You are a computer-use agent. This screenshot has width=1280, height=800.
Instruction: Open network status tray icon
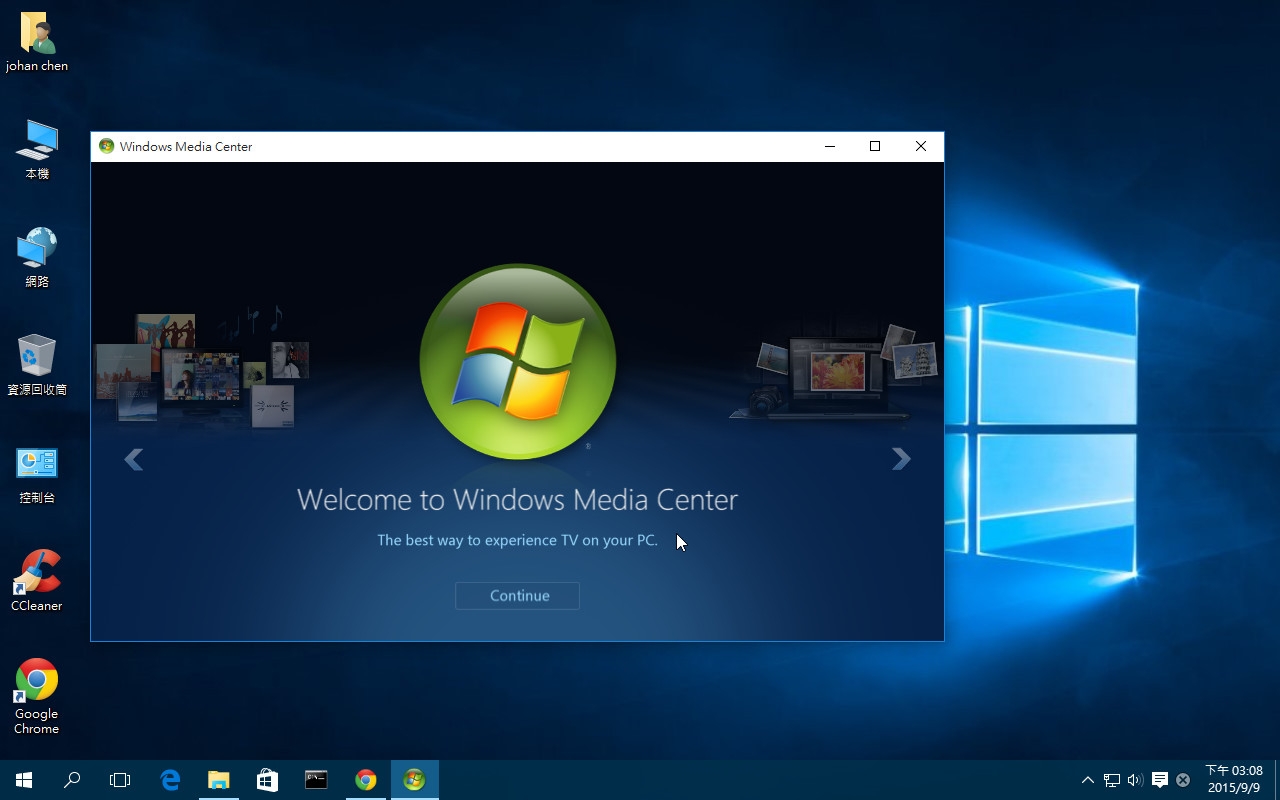tap(1111, 780)
